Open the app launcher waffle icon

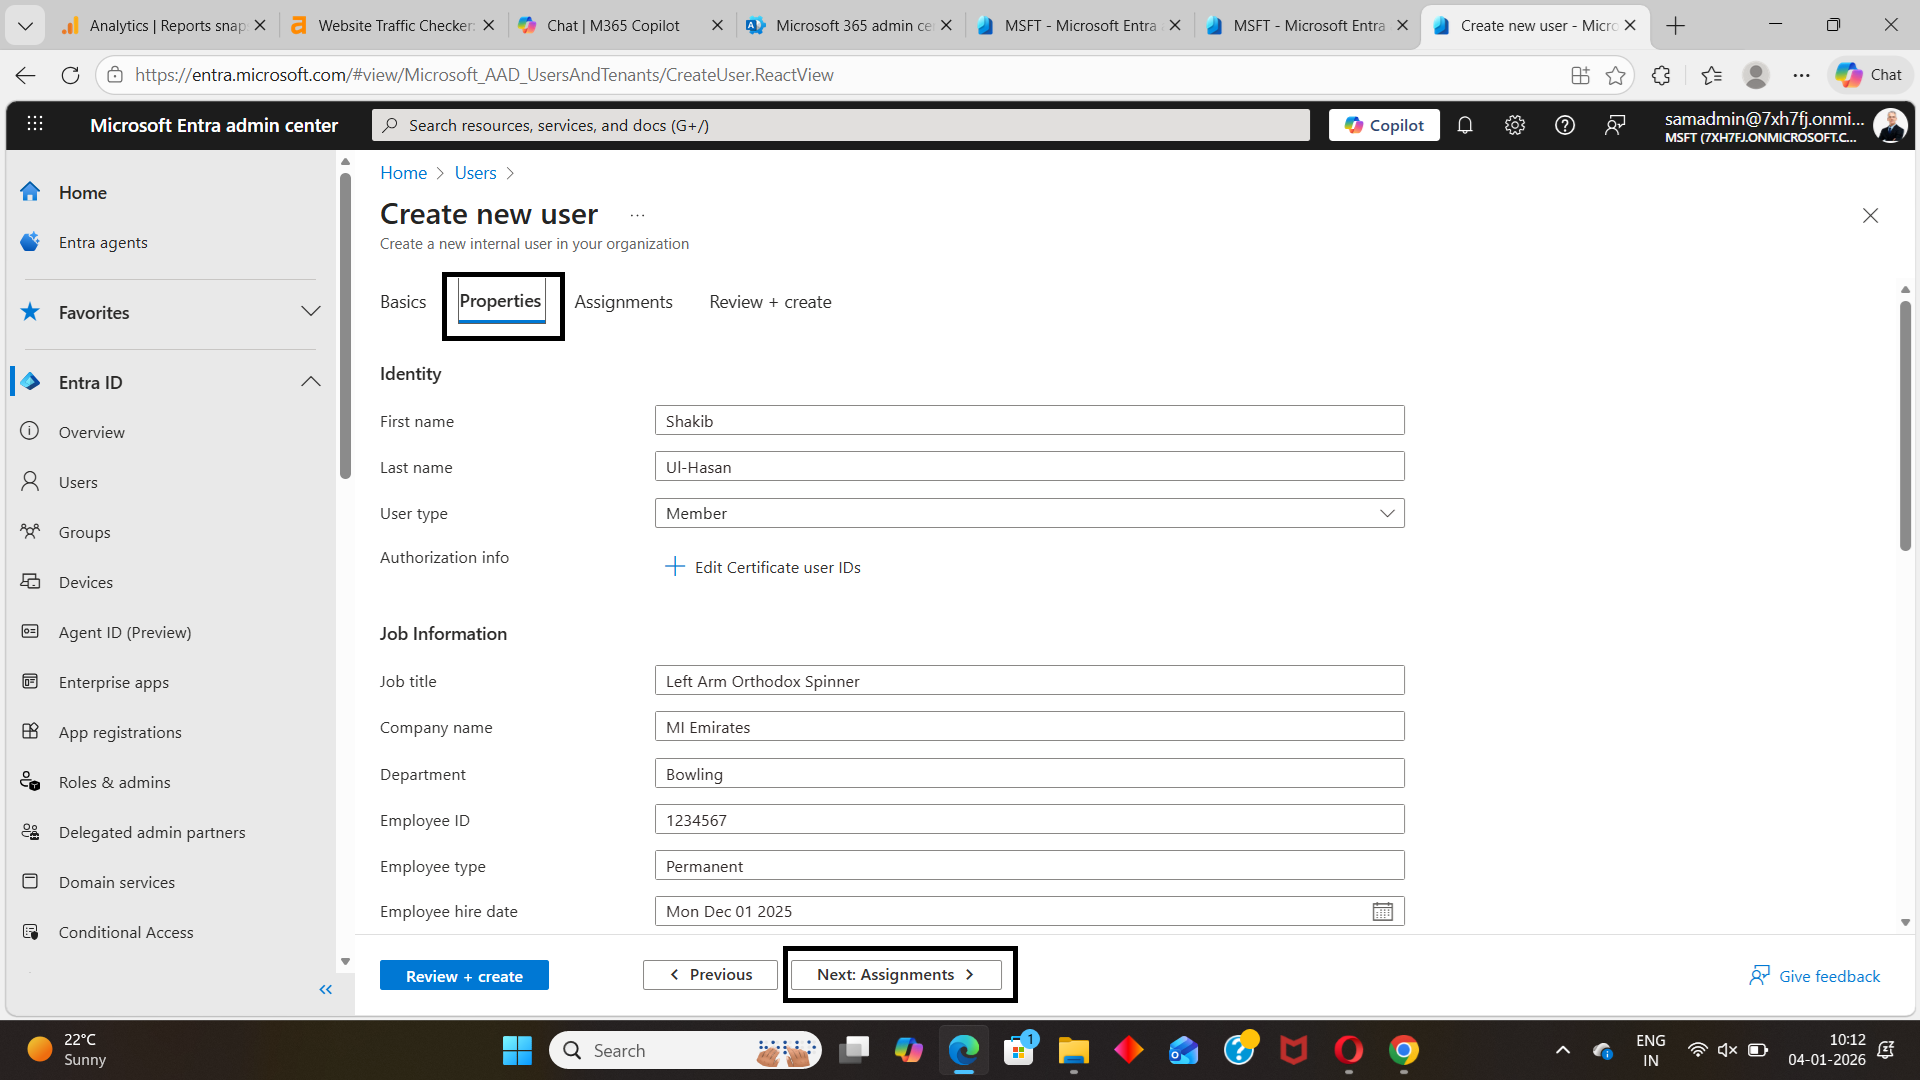[x=35, y=124]
